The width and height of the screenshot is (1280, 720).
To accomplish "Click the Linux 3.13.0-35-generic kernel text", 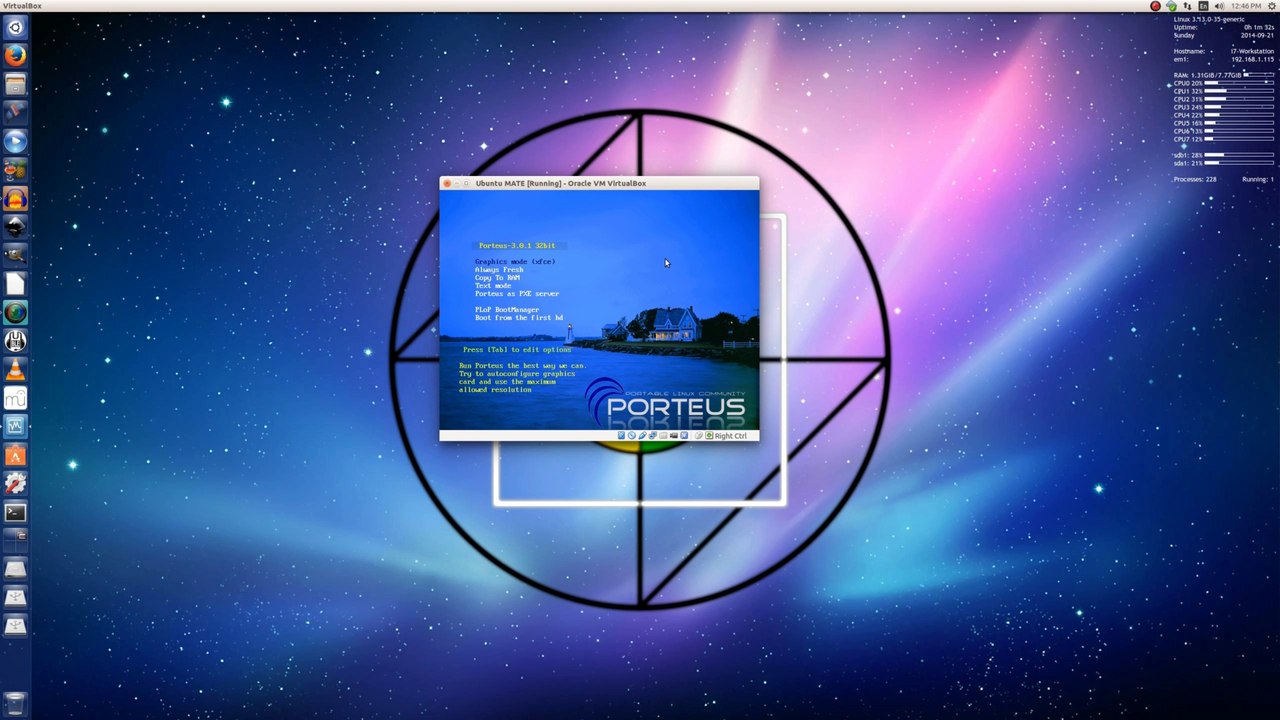I will click(1209, 19).
